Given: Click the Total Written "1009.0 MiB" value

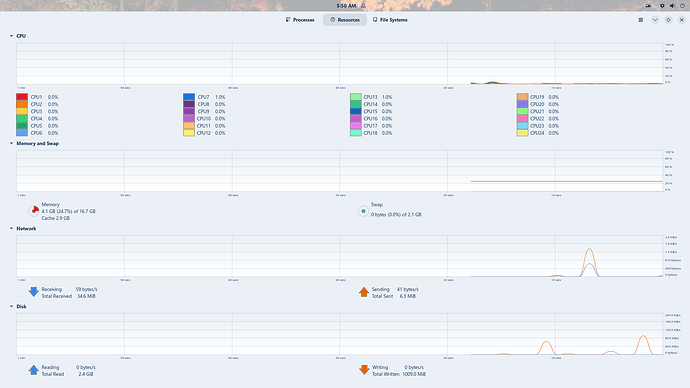Looking at the screenshot, I should click(414, 374).
